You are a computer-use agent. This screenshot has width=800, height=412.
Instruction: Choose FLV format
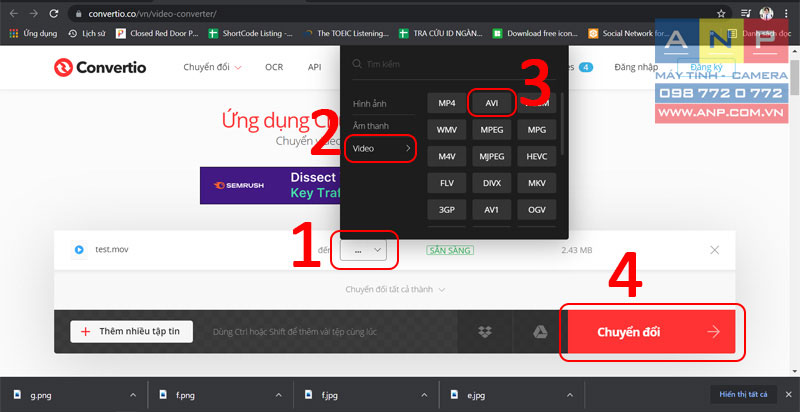(446, 183)
